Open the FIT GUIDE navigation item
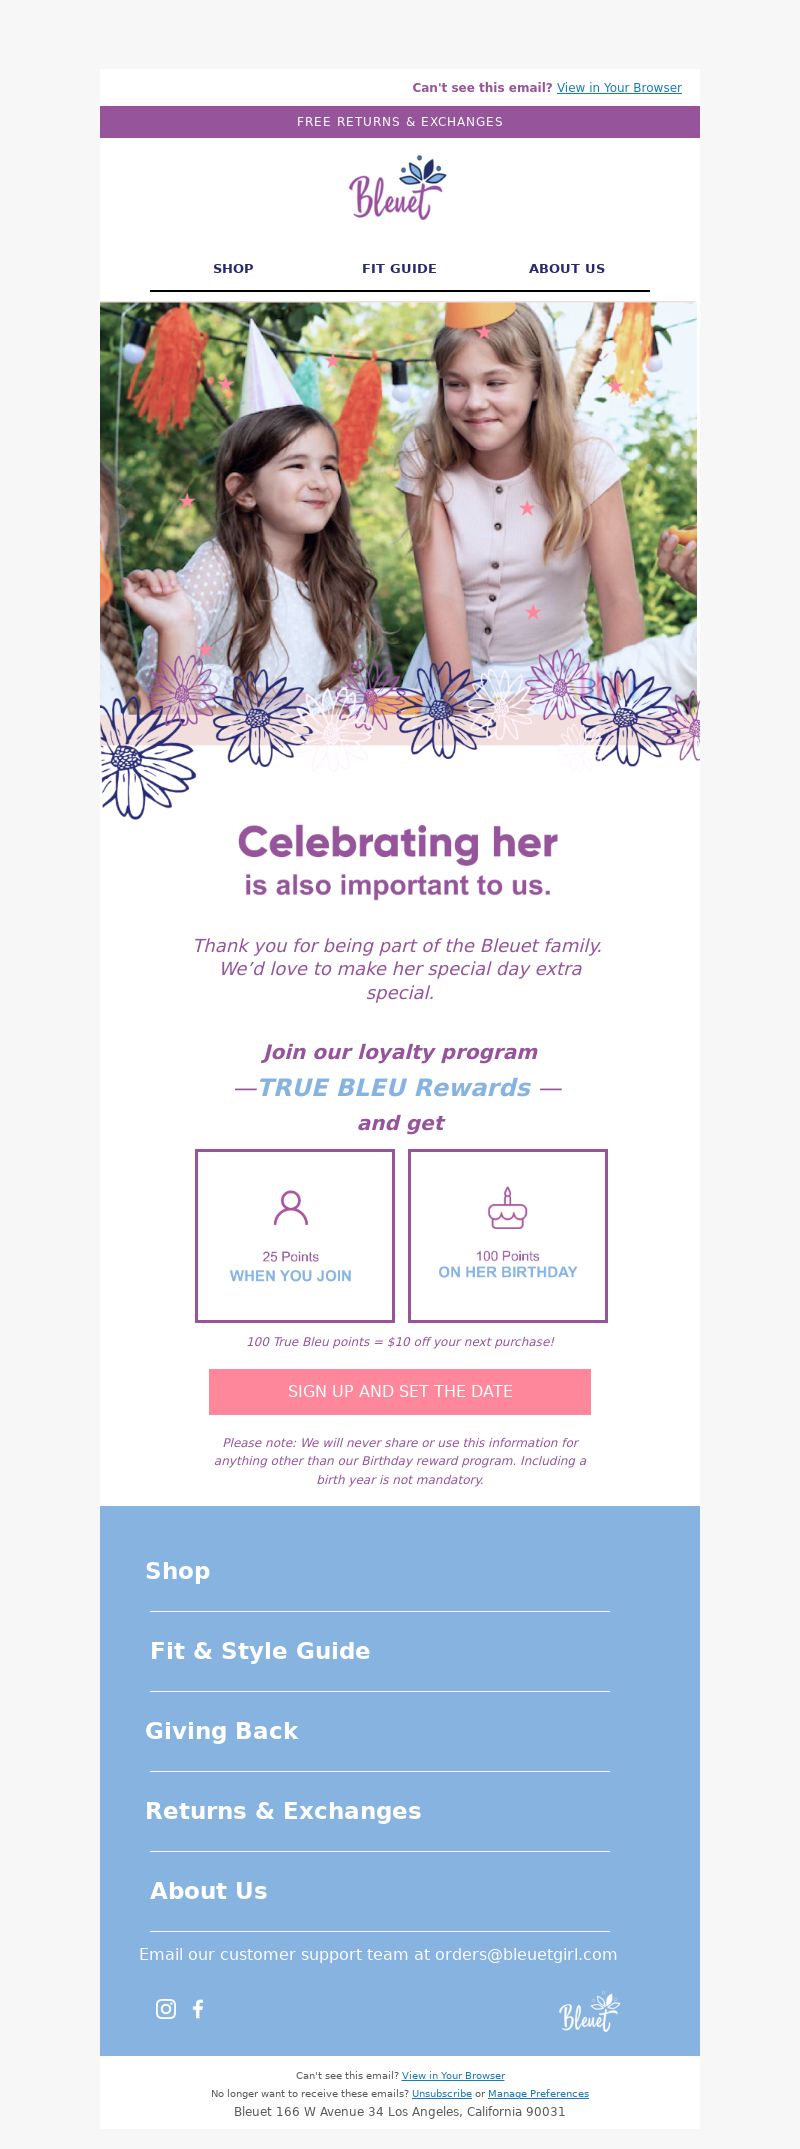This screenshot has width=800, height=2149. tap(399, 268)
